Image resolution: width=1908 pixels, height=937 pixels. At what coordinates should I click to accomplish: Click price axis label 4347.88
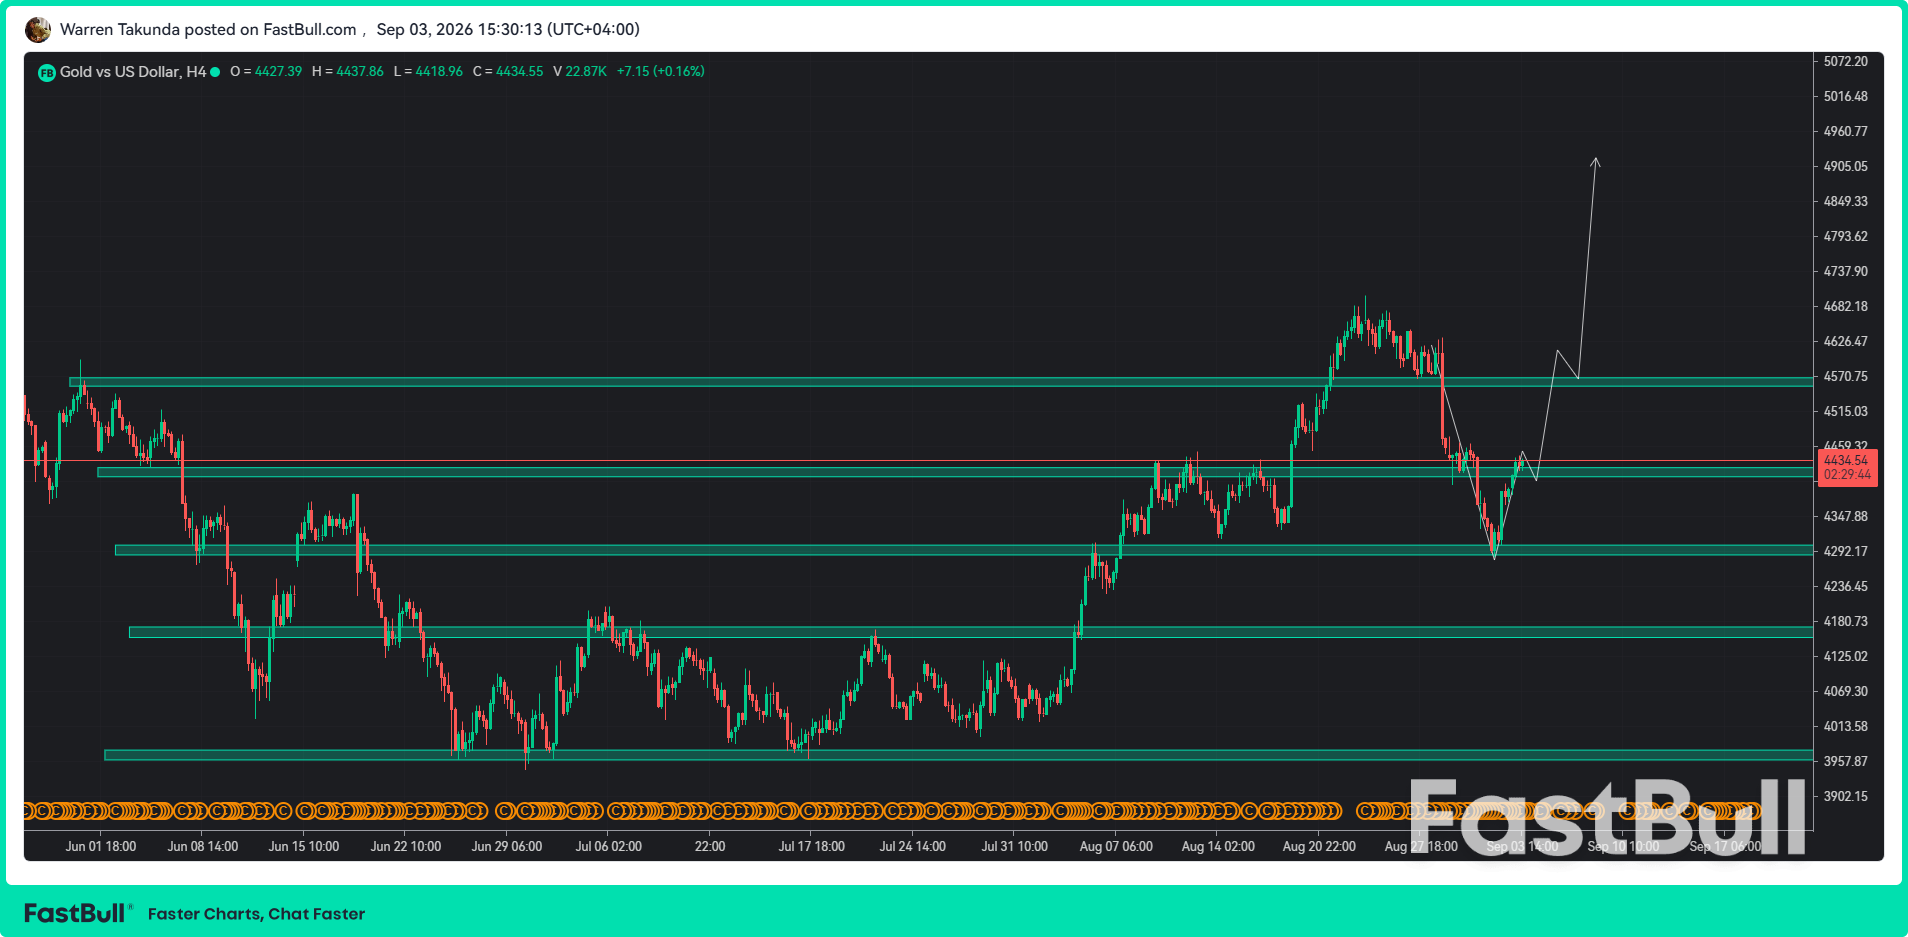click(x=1846, y=517)
